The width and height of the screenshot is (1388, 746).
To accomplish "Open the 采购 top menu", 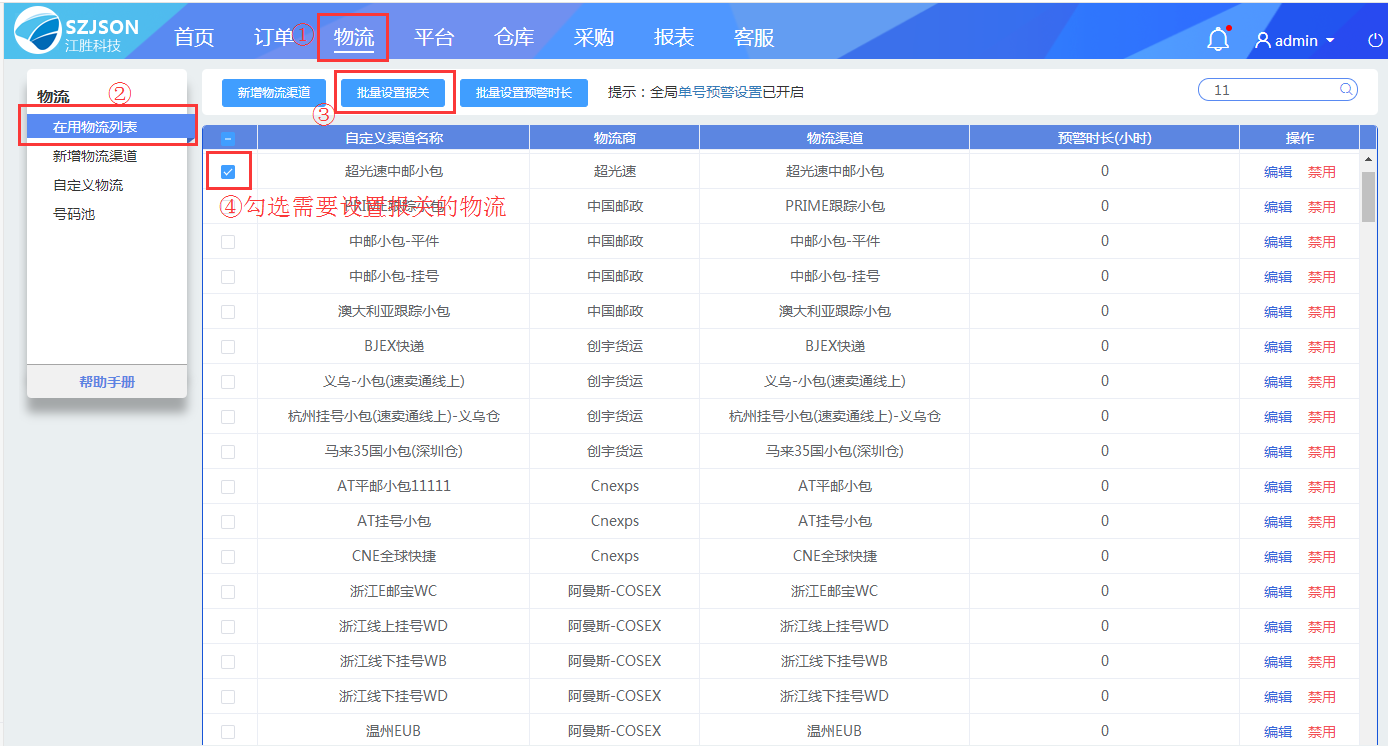I will [594, 38].
